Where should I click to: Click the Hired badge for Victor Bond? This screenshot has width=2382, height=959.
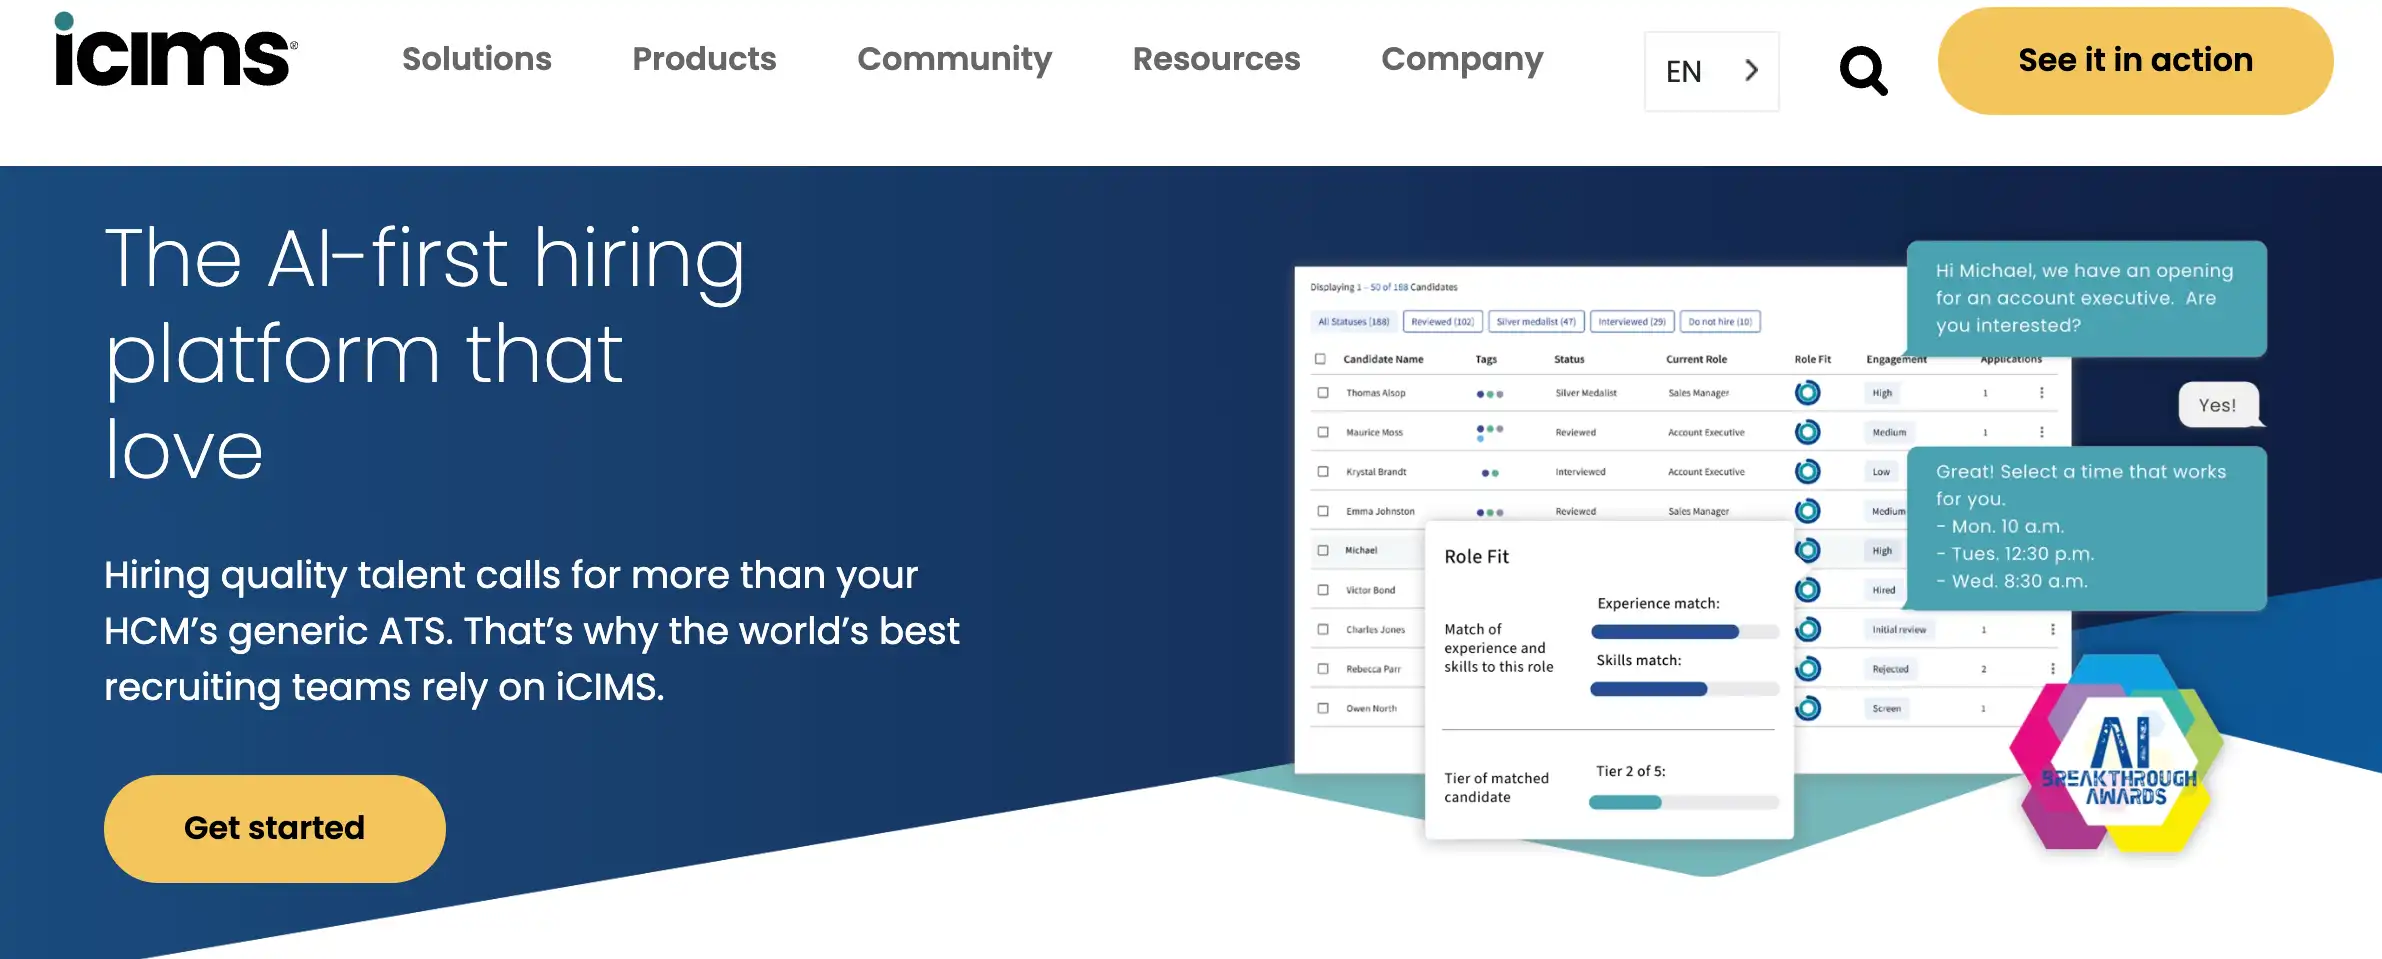[1884, 590]
